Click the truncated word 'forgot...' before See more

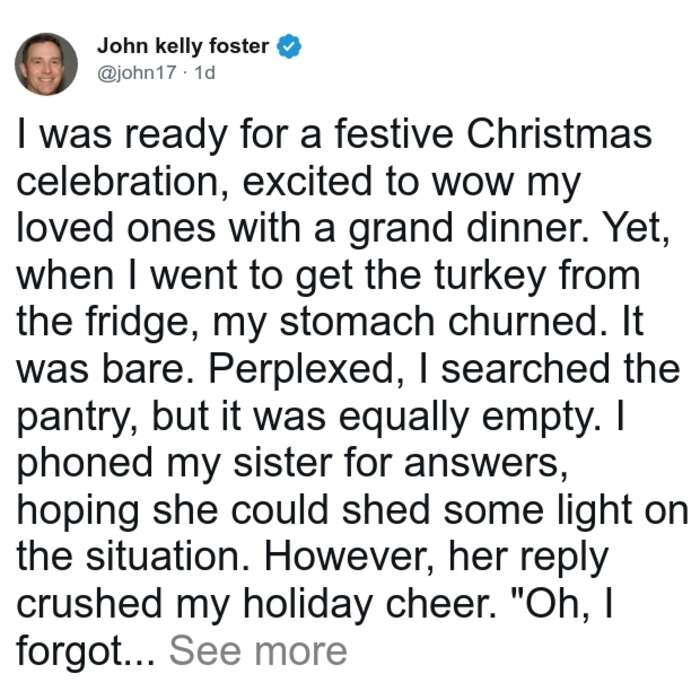[x=86, y=652]
